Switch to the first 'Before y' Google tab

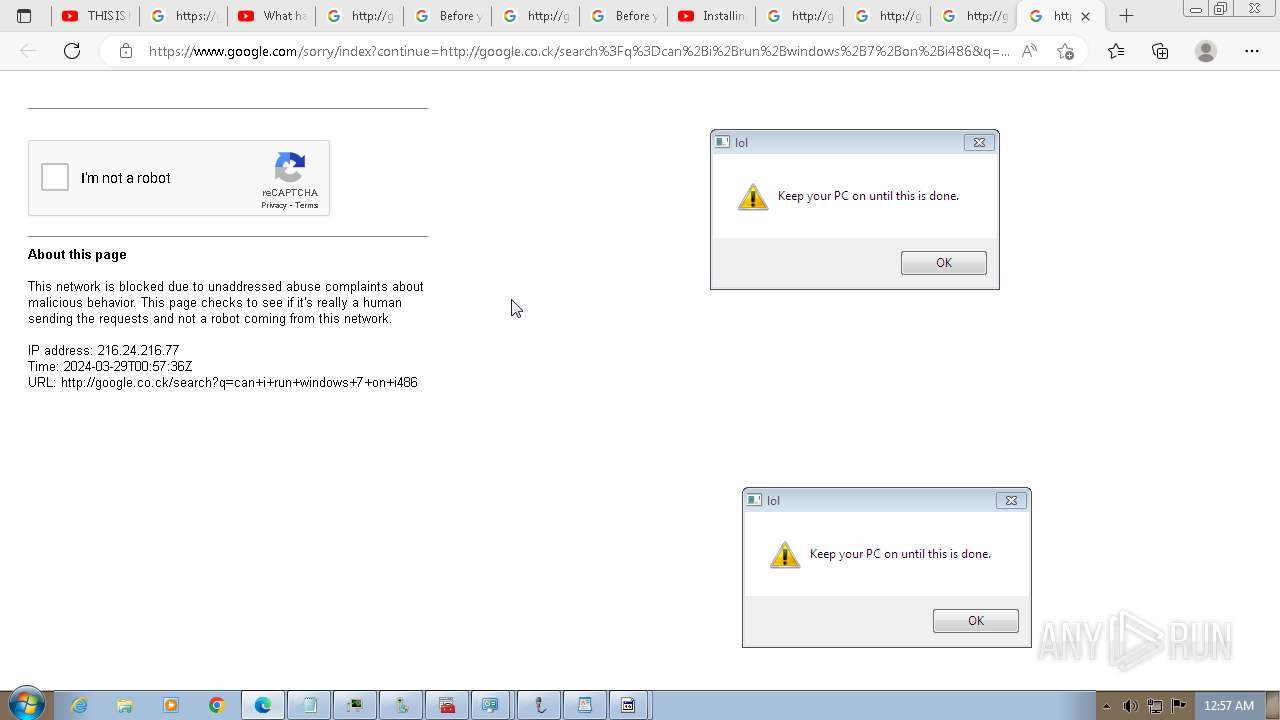(x=447, y=16)
